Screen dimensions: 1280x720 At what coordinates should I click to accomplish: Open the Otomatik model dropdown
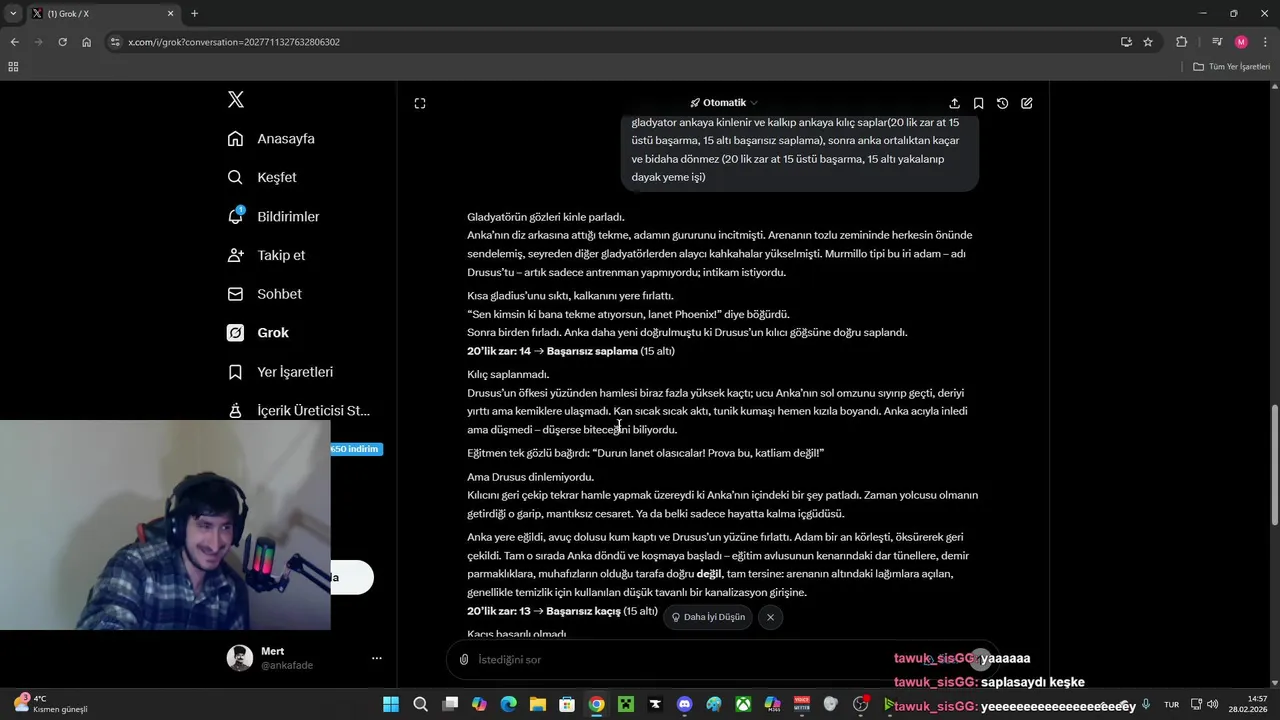point(724,103)
